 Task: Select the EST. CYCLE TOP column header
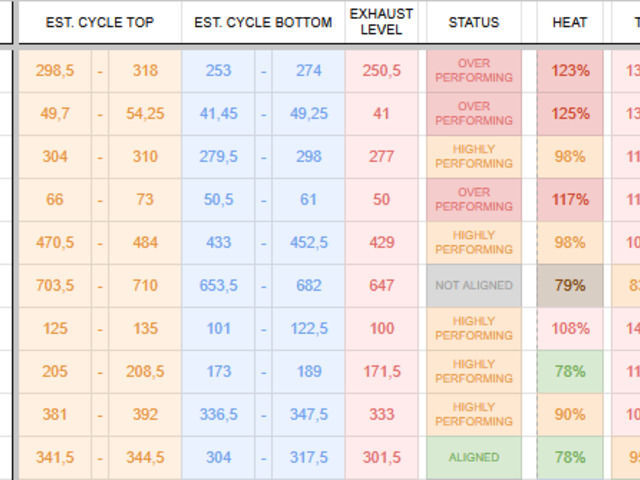[x=100, y=22]
